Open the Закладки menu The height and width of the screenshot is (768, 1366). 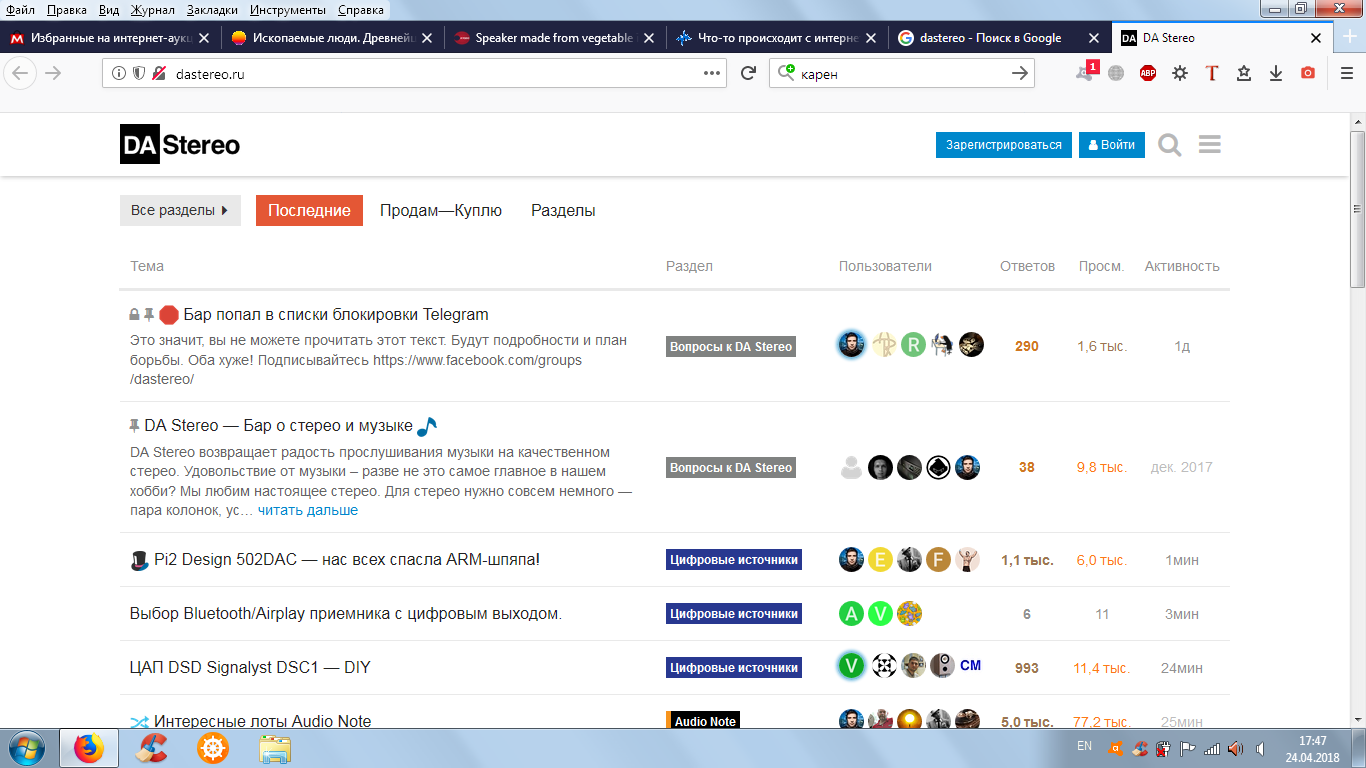[212, 10]
